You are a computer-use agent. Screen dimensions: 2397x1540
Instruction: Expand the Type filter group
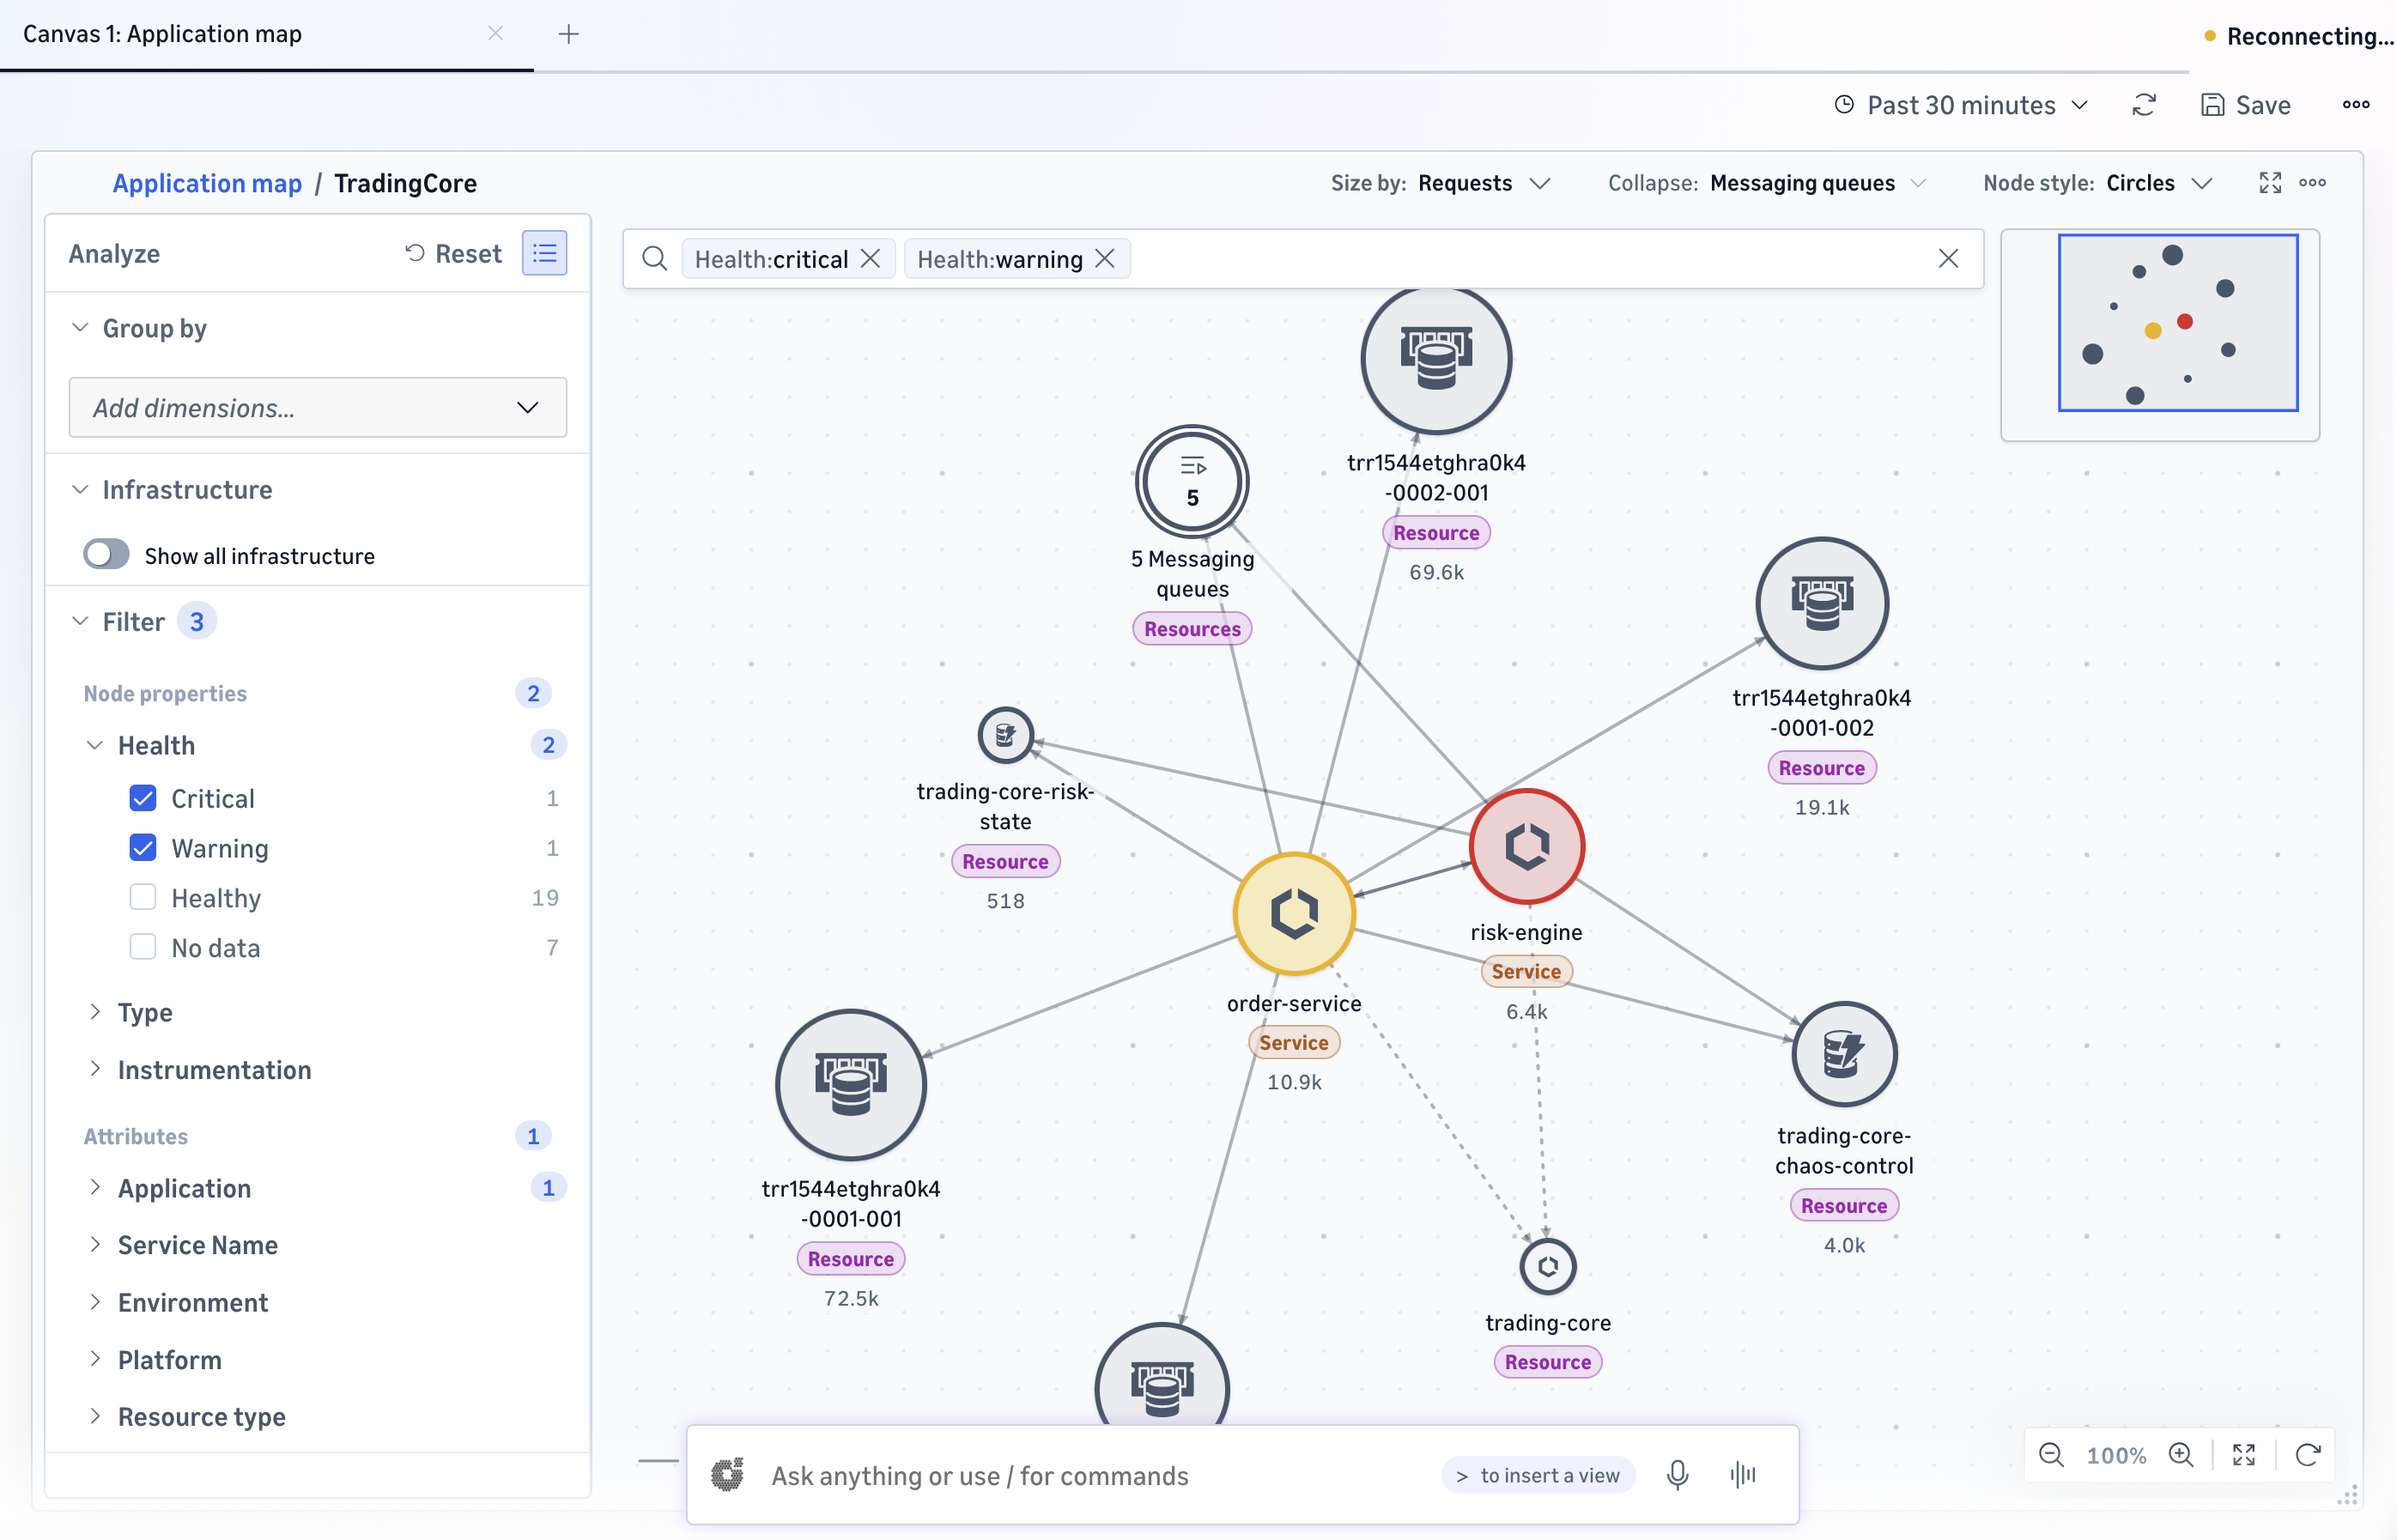point(95,1012)
